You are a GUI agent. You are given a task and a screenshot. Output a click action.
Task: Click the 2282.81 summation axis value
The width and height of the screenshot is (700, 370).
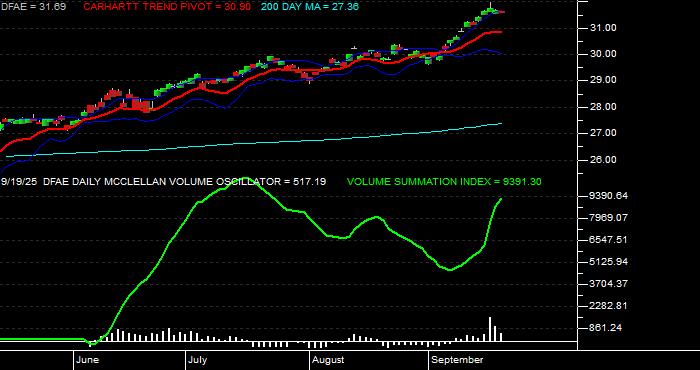(609, 306)
